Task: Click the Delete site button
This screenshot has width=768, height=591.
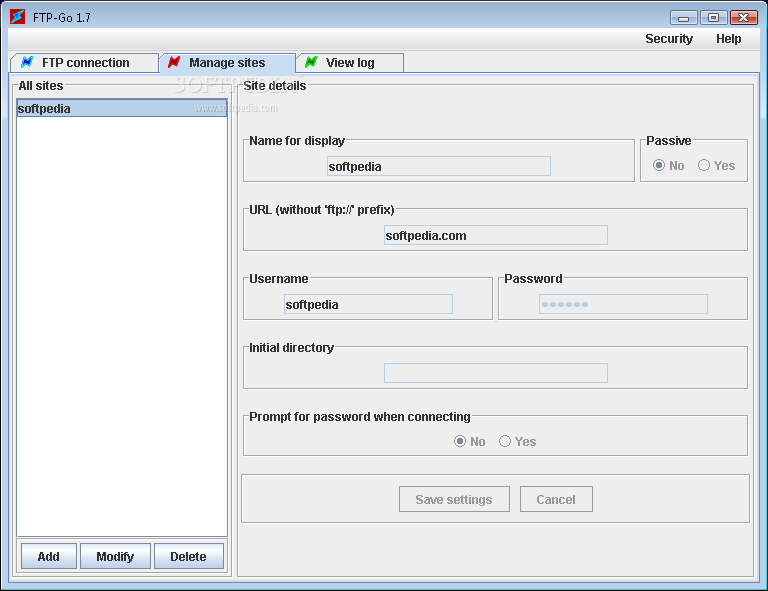Action: tap(189, 556)
